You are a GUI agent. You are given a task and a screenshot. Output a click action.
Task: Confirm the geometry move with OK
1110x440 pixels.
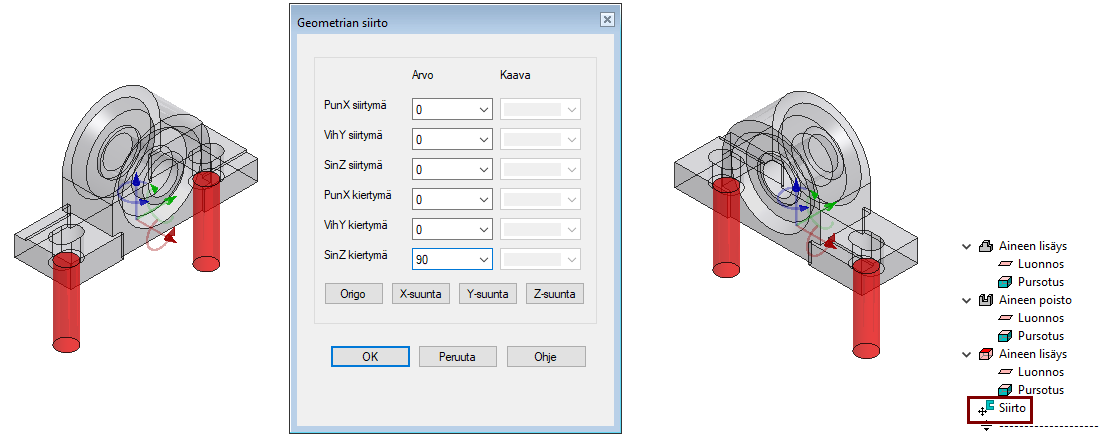(370, 356)
